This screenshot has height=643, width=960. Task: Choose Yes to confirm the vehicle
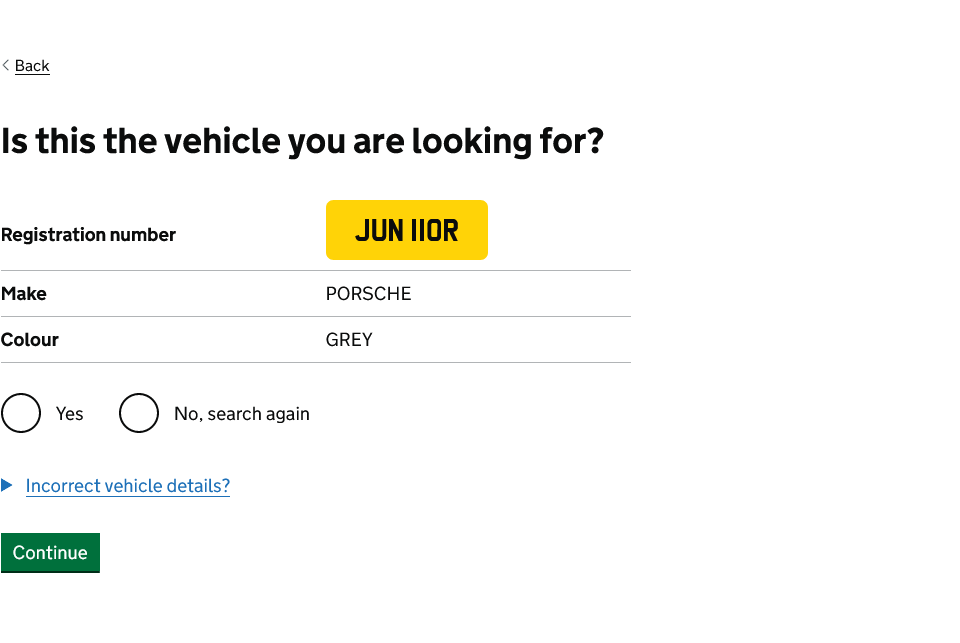[21, 413]
